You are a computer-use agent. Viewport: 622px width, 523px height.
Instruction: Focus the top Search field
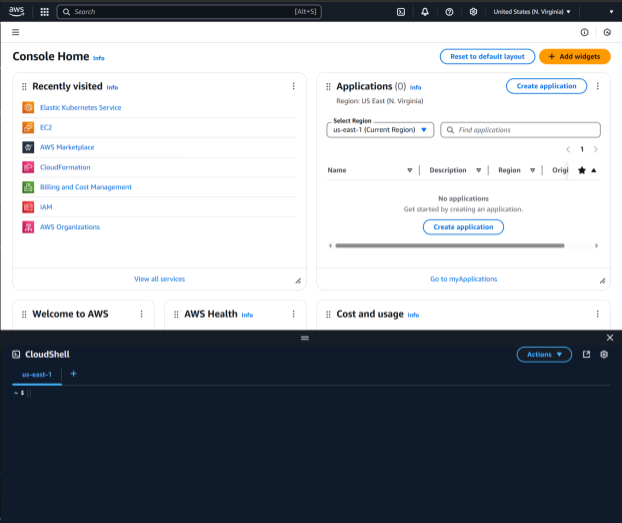pyautogui.click(x=189, y=12)
